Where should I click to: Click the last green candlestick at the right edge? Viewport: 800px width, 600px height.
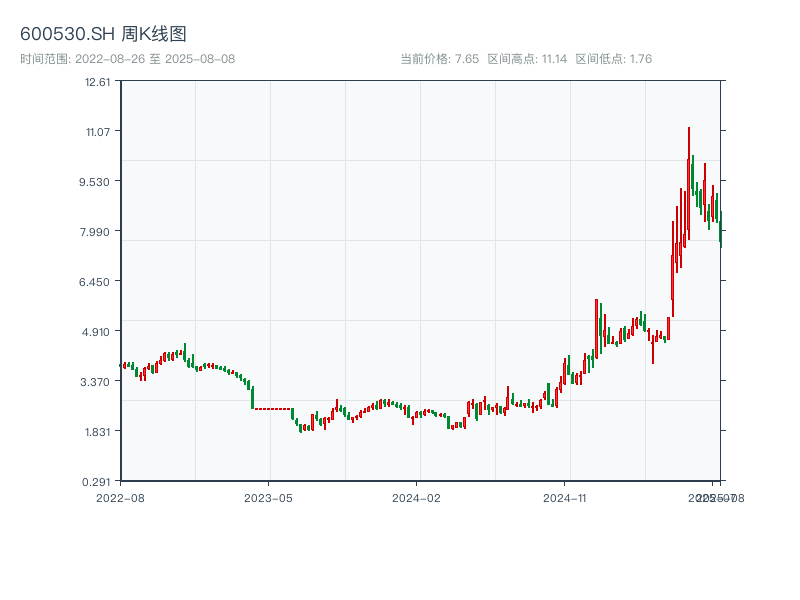(x=721, y=230)
